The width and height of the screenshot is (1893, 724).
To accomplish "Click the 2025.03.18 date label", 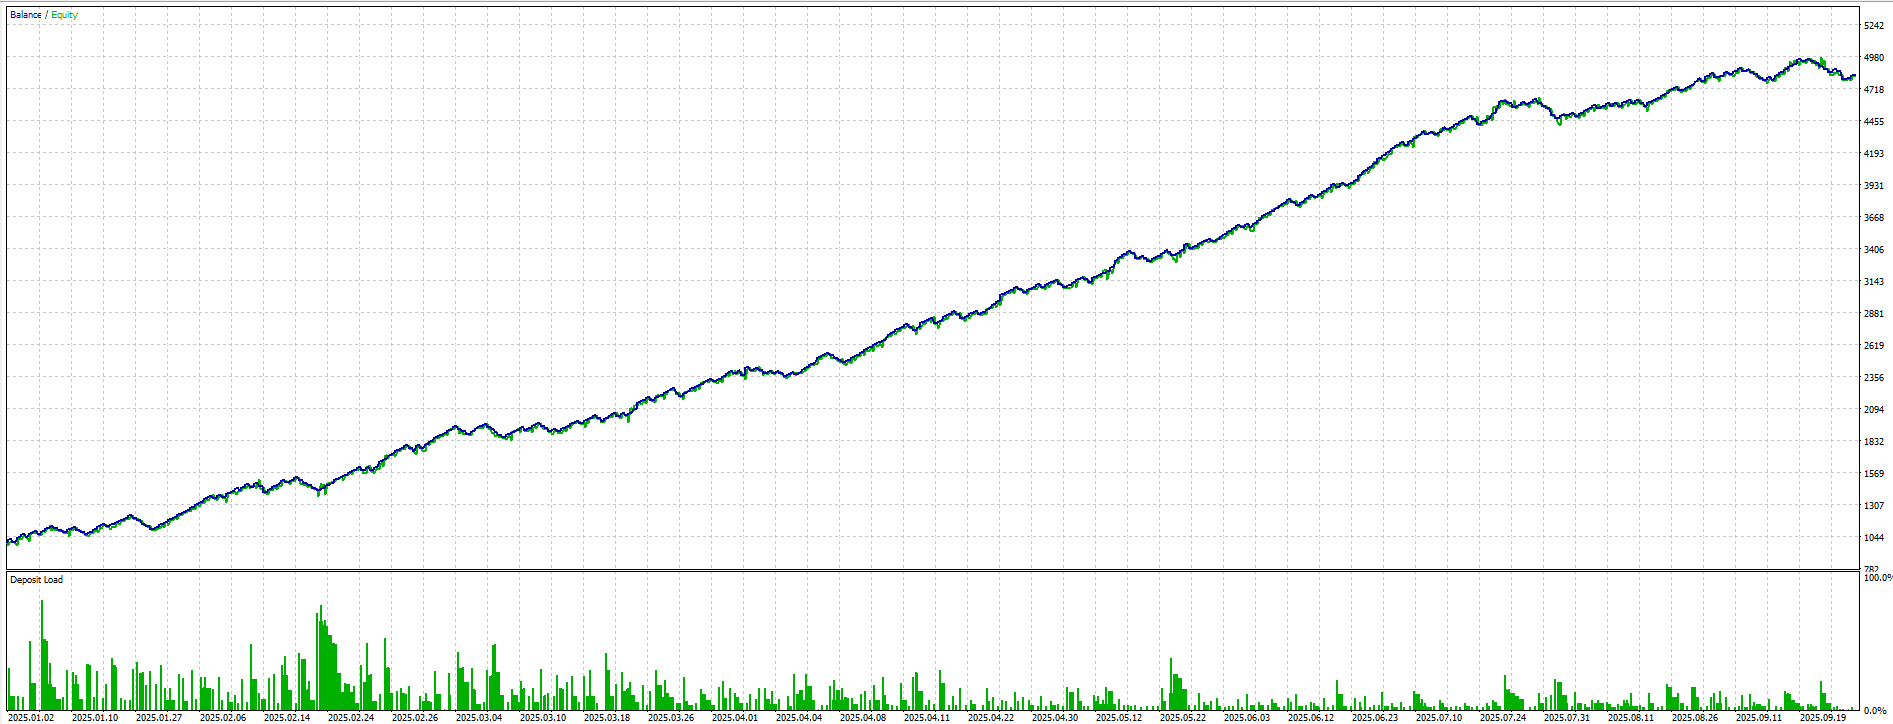I will [607, 717].
